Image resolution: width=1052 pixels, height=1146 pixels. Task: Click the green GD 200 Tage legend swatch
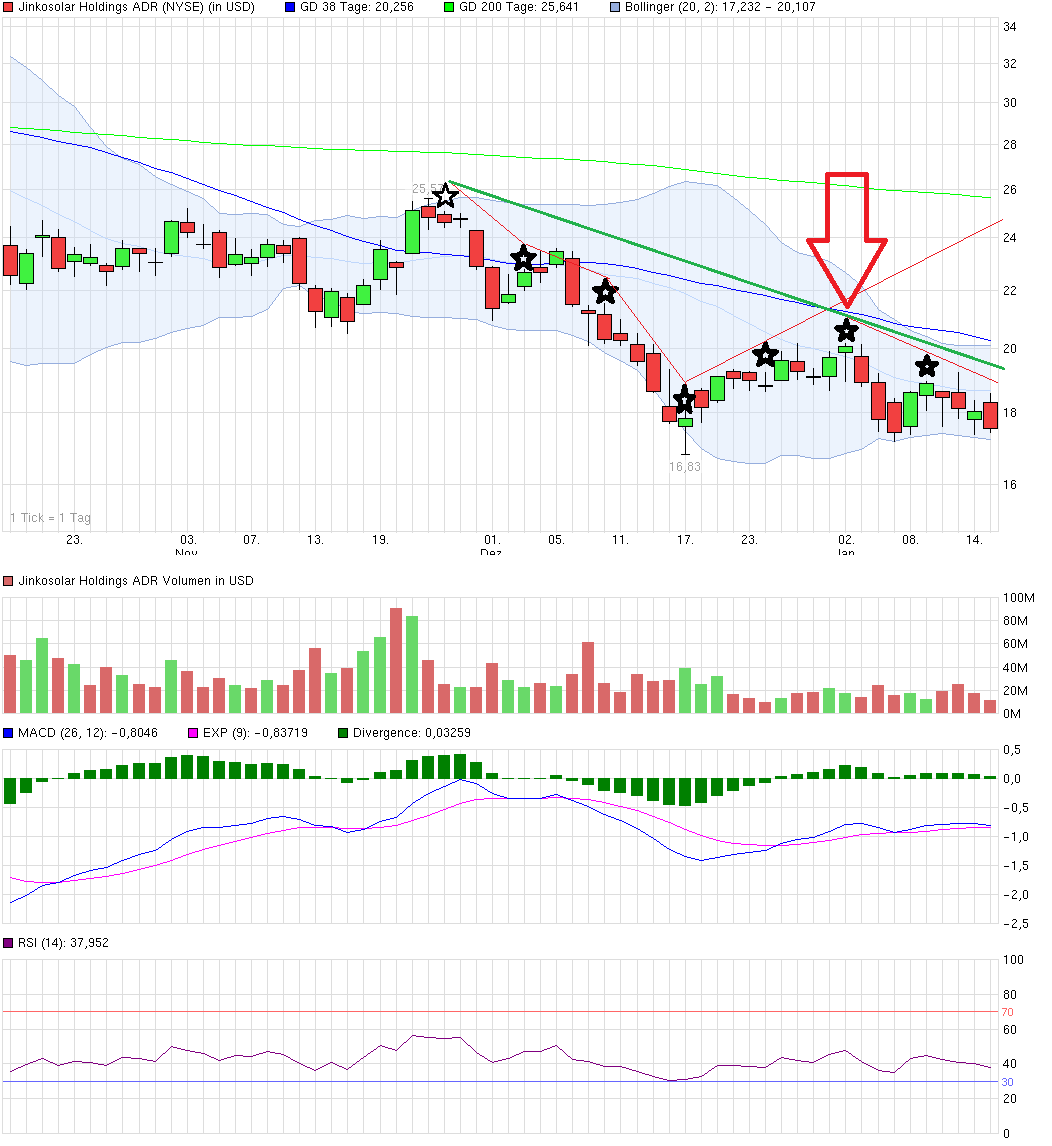pos(449,7)
